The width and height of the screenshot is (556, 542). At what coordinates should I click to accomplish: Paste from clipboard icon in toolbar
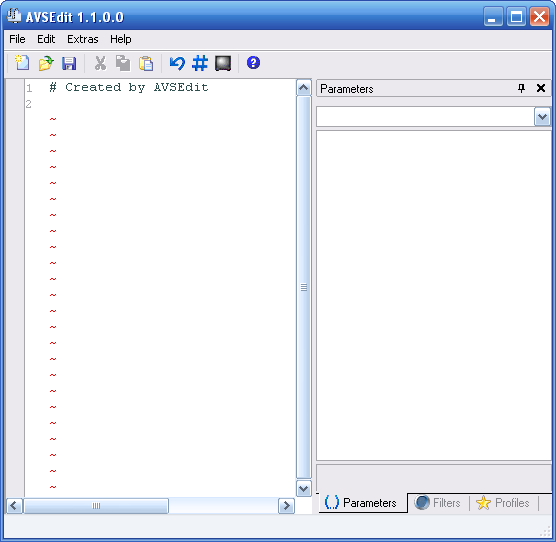pyautogui.click(x=146, y=63)
